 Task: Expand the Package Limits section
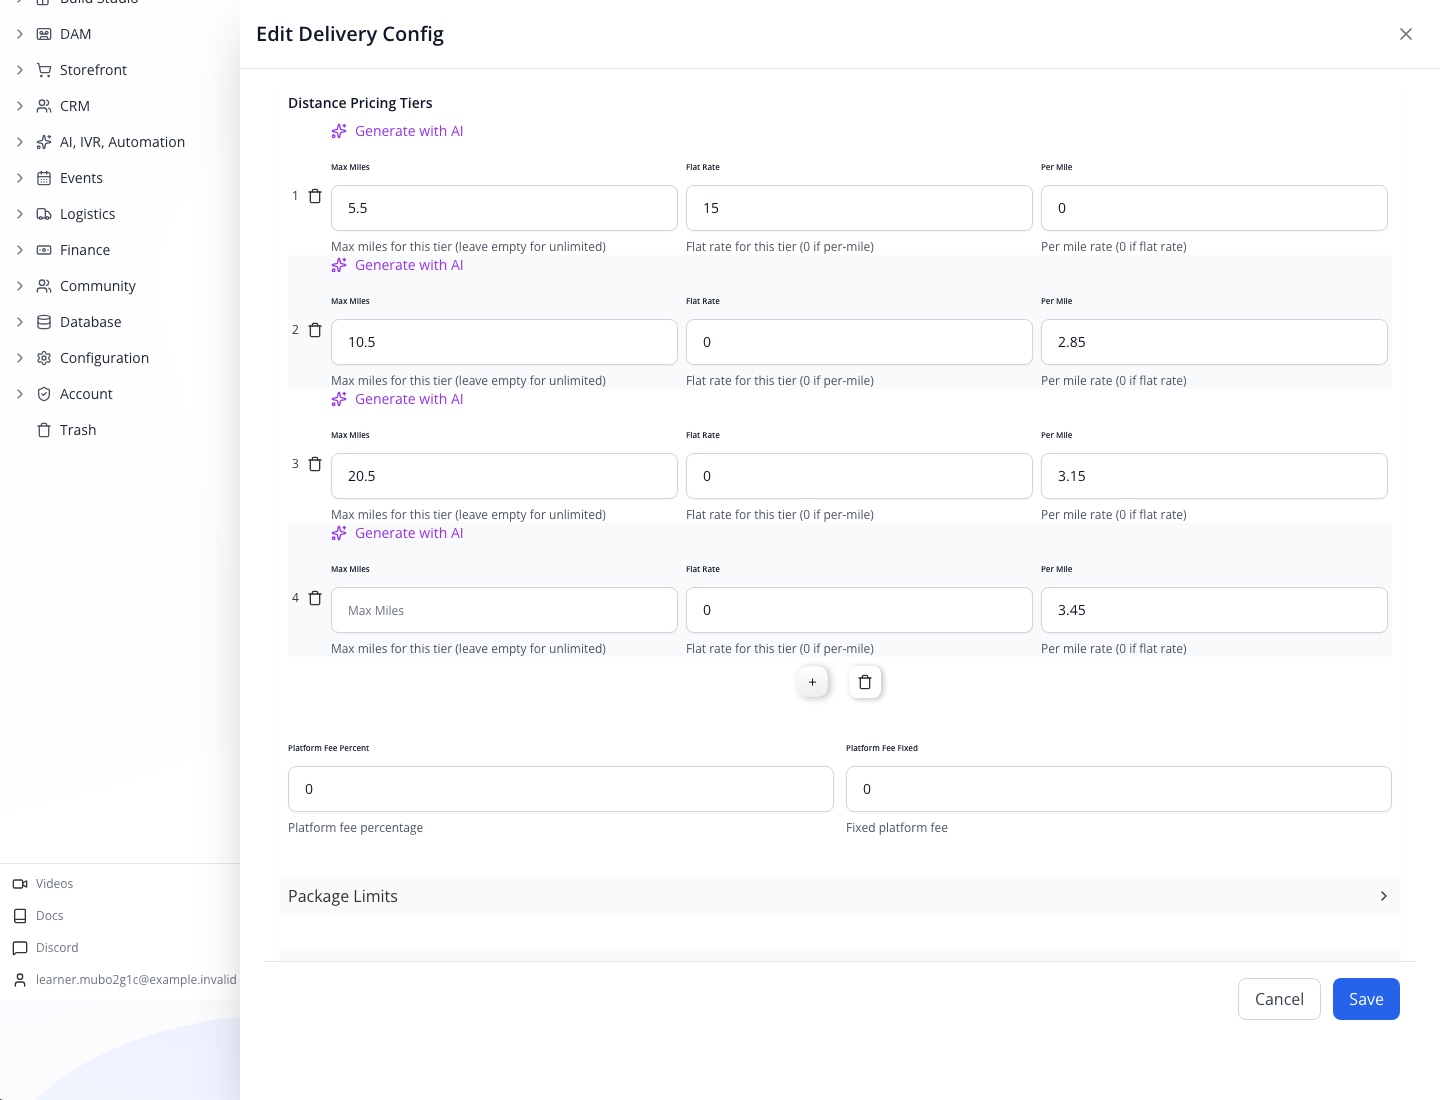(840, 896)
